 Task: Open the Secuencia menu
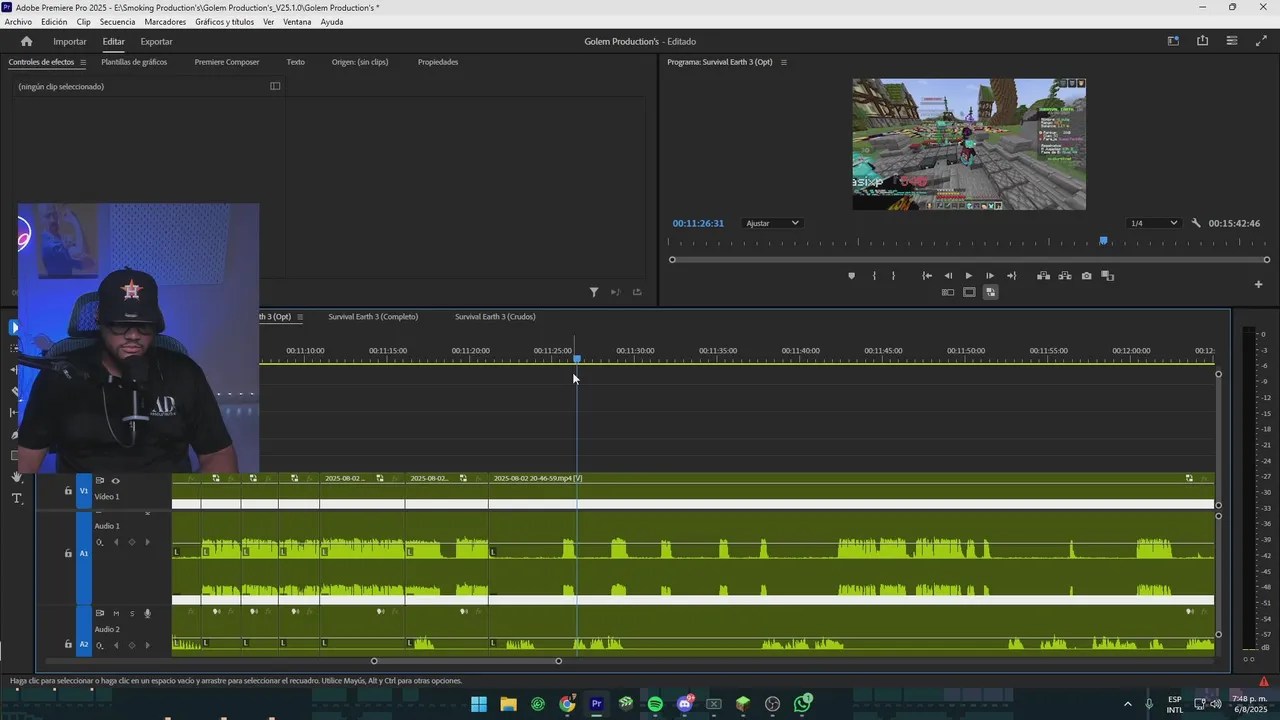point(117,22)
